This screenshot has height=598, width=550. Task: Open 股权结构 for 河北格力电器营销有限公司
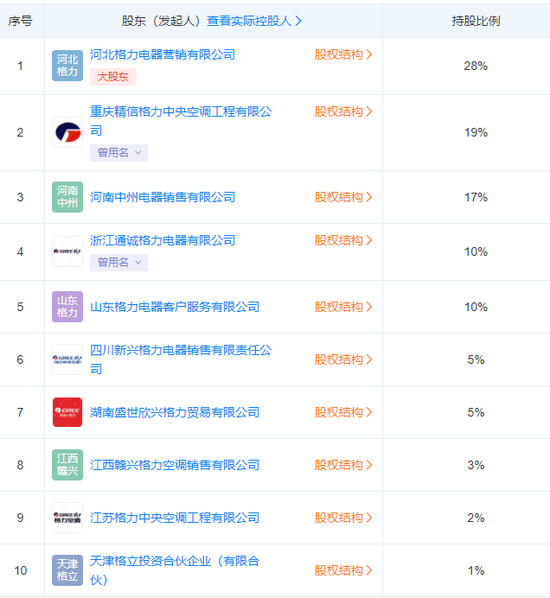[343, 55]
